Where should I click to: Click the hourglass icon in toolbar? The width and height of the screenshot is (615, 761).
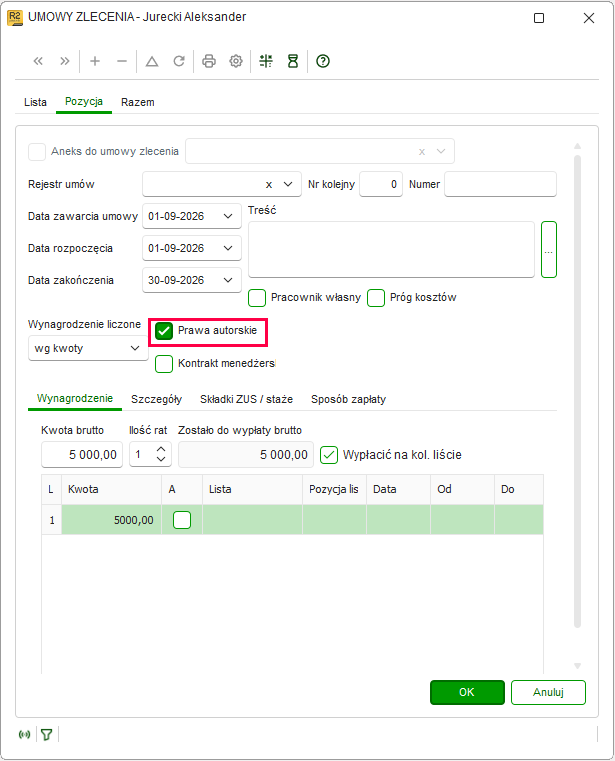pos(293,61)
